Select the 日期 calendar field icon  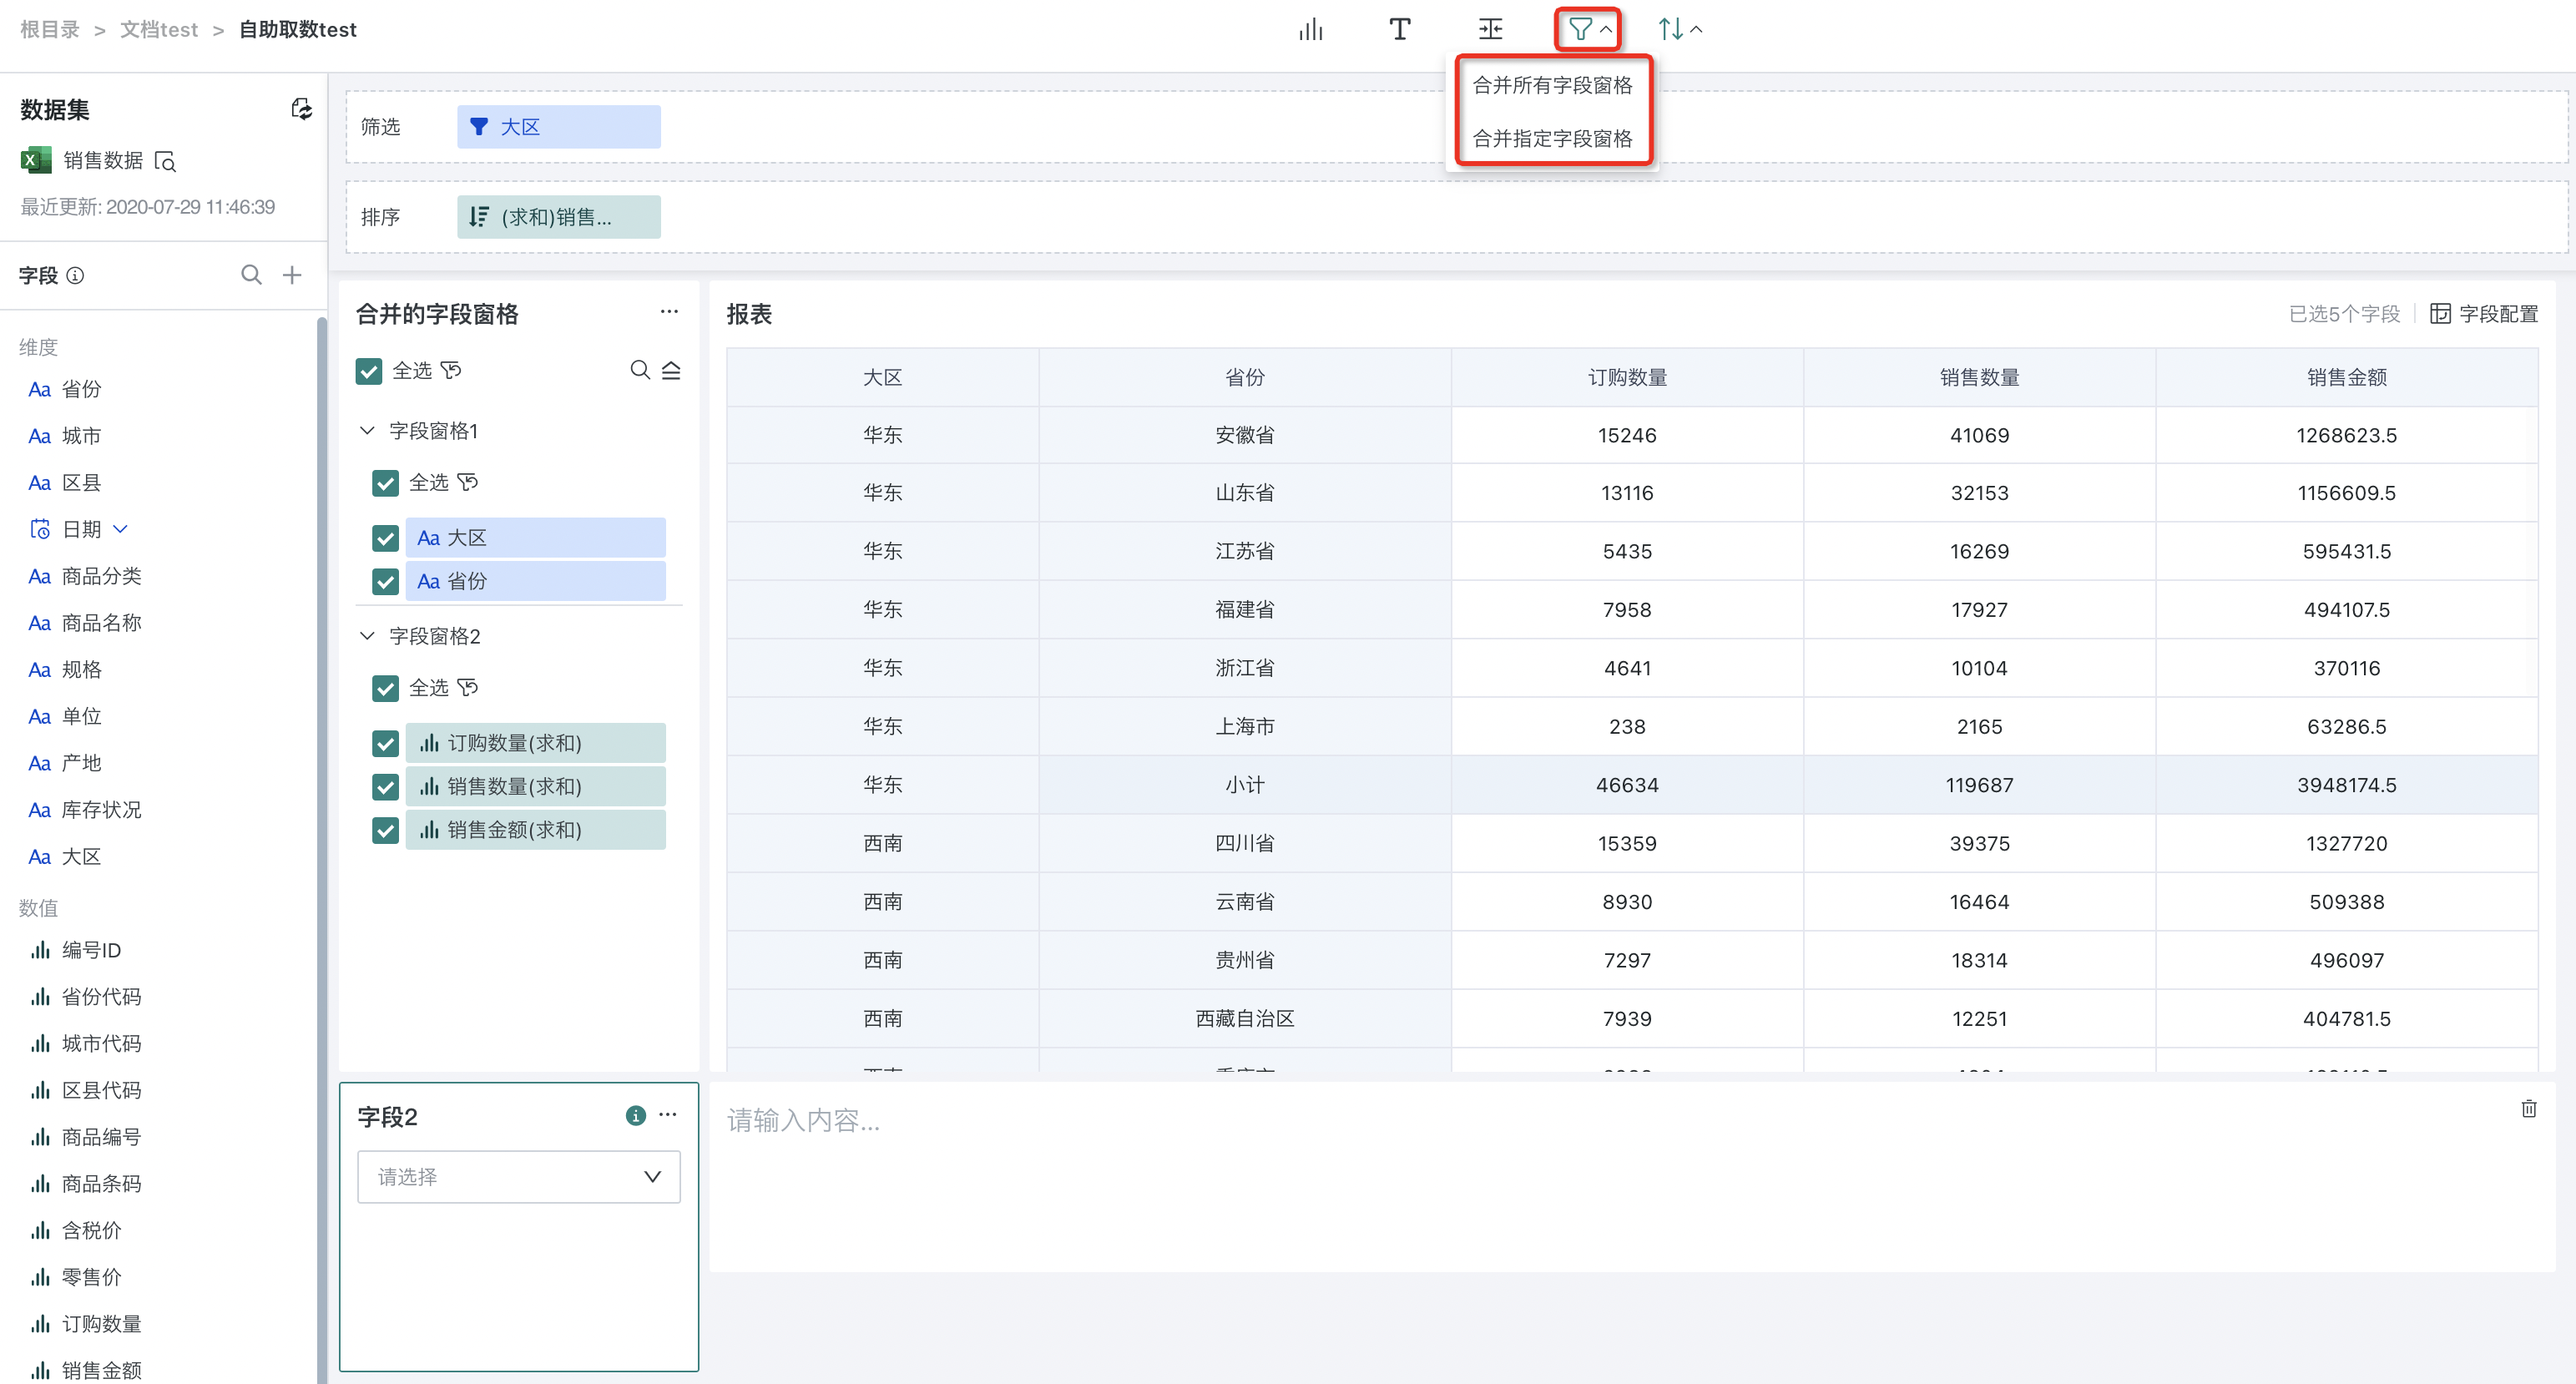40,529
